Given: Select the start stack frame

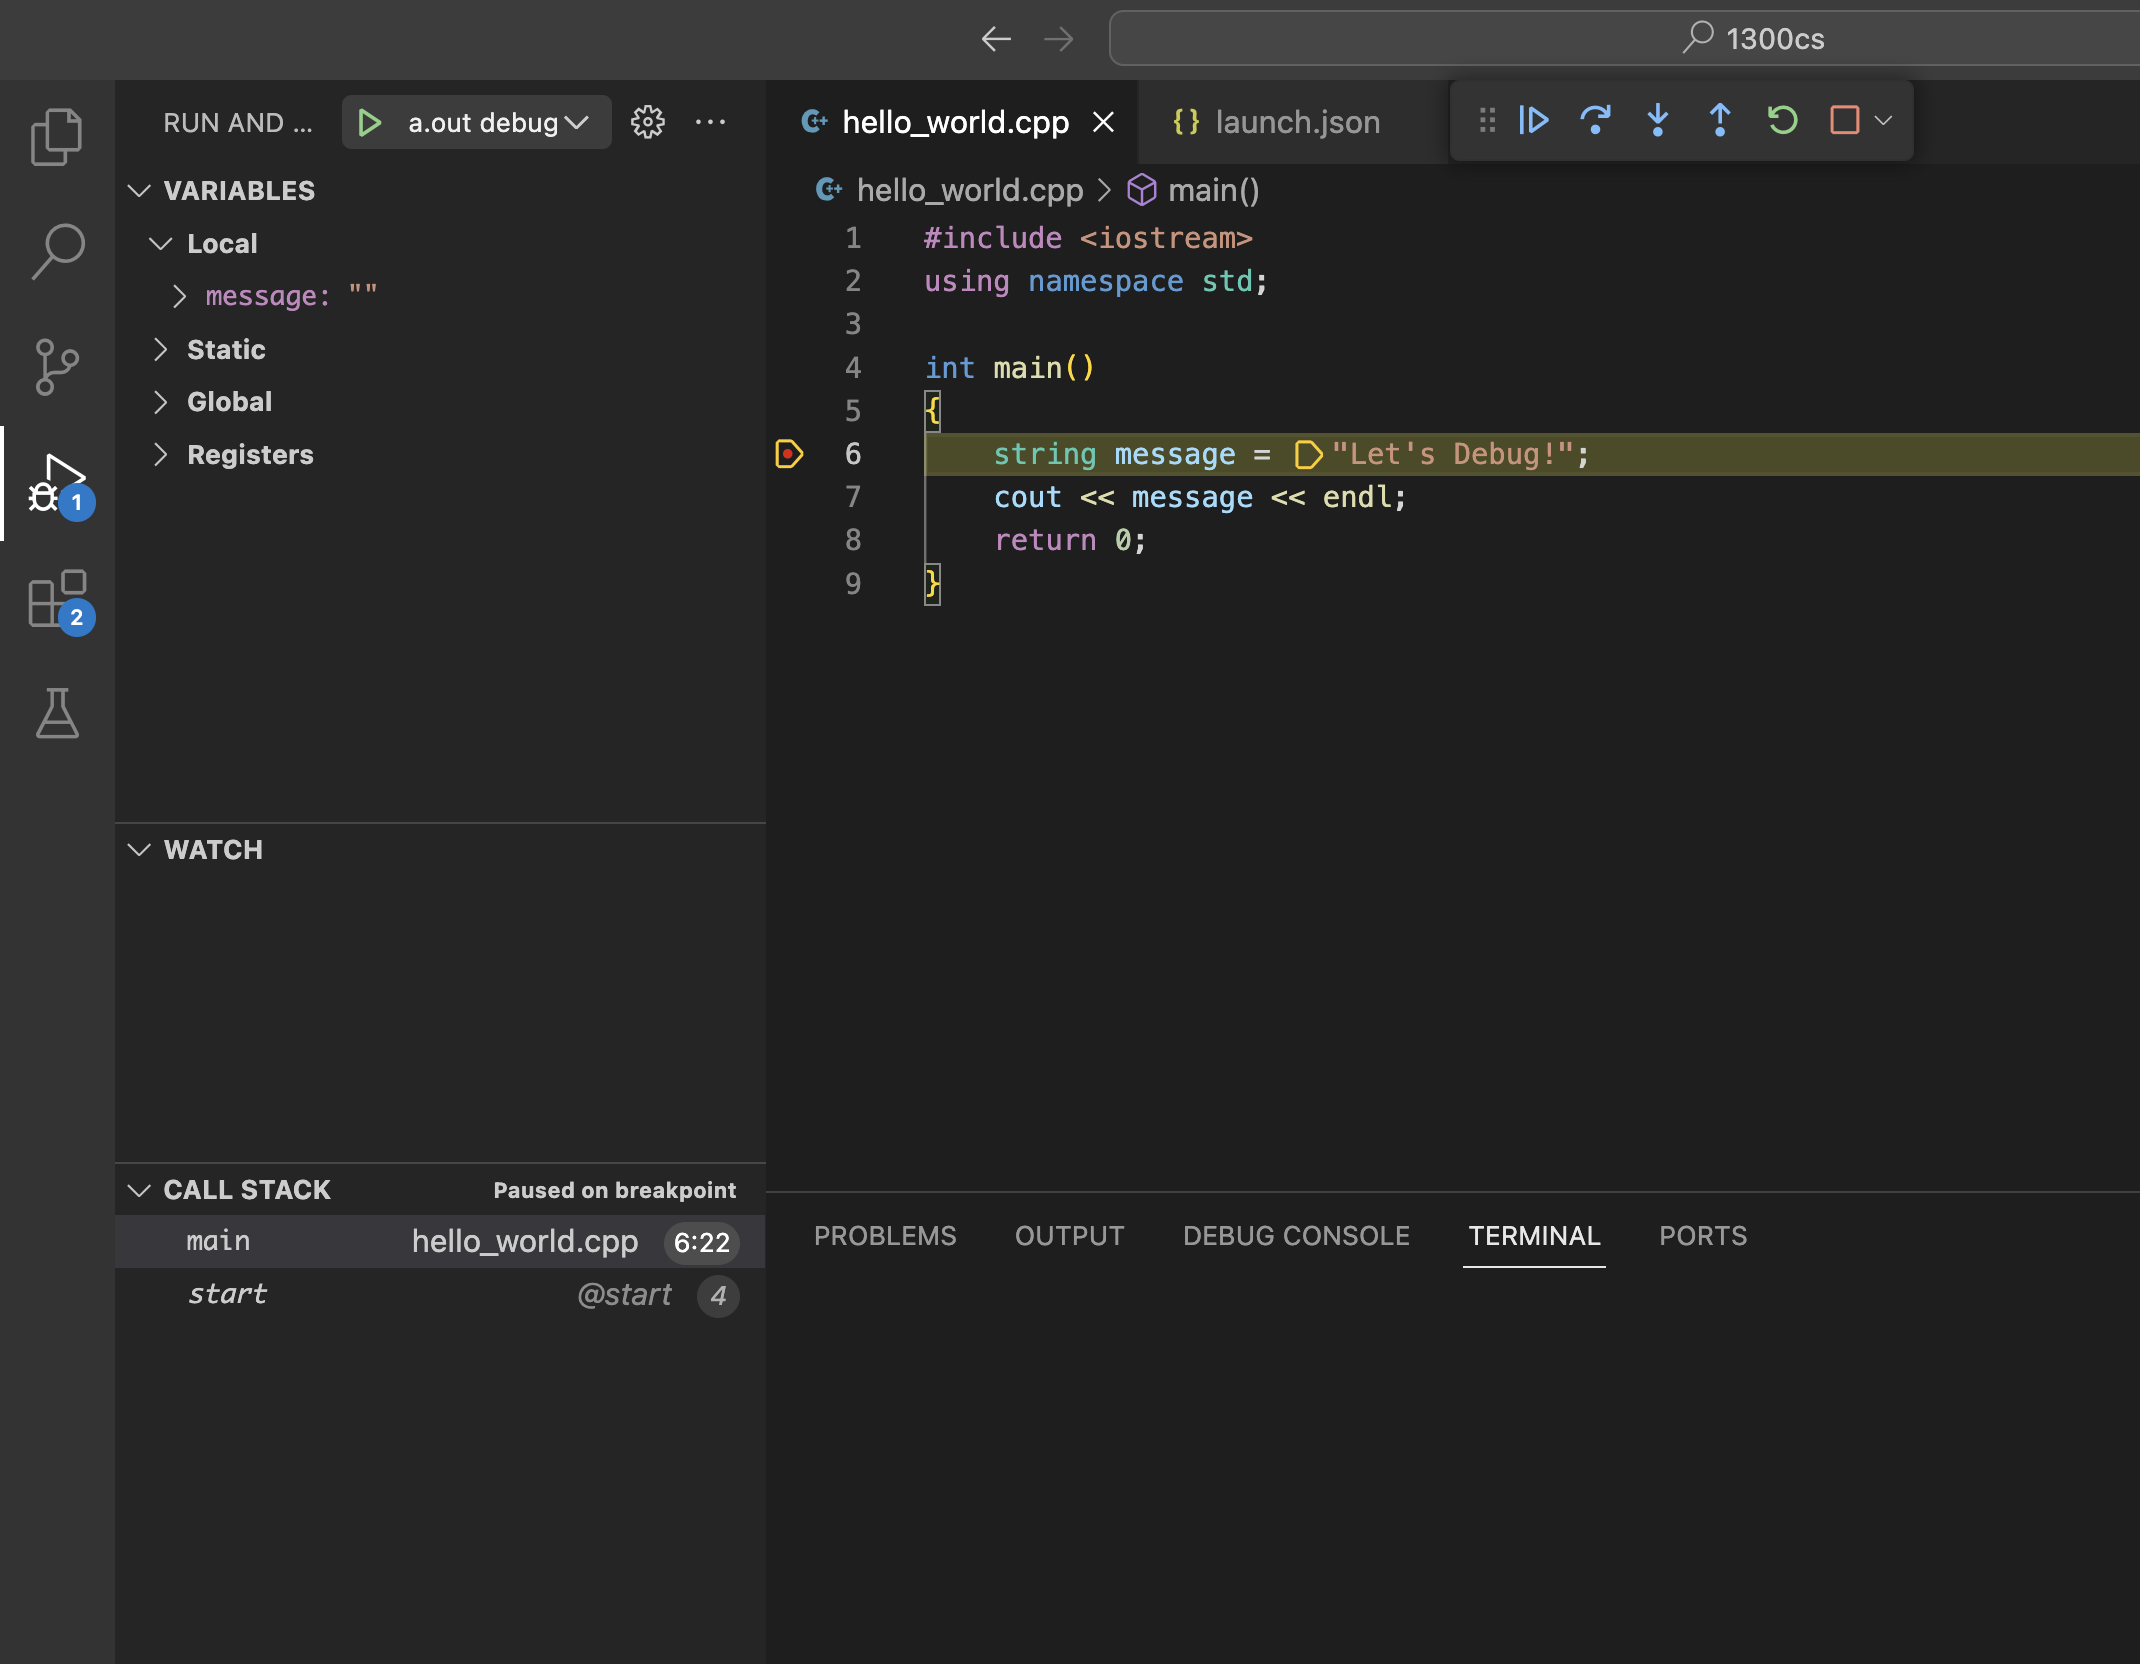Looking at the screenshot, I should click(x=440, y=1295).
